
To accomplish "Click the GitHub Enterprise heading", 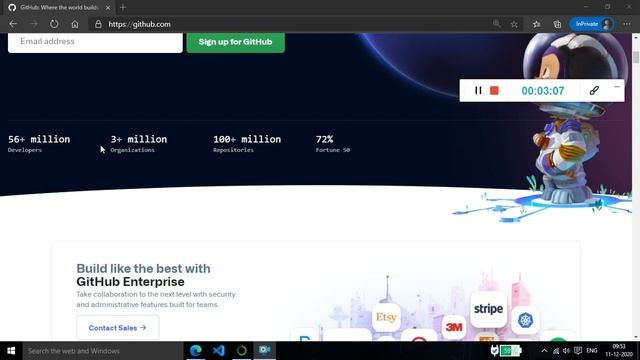I will click(130, 282).
